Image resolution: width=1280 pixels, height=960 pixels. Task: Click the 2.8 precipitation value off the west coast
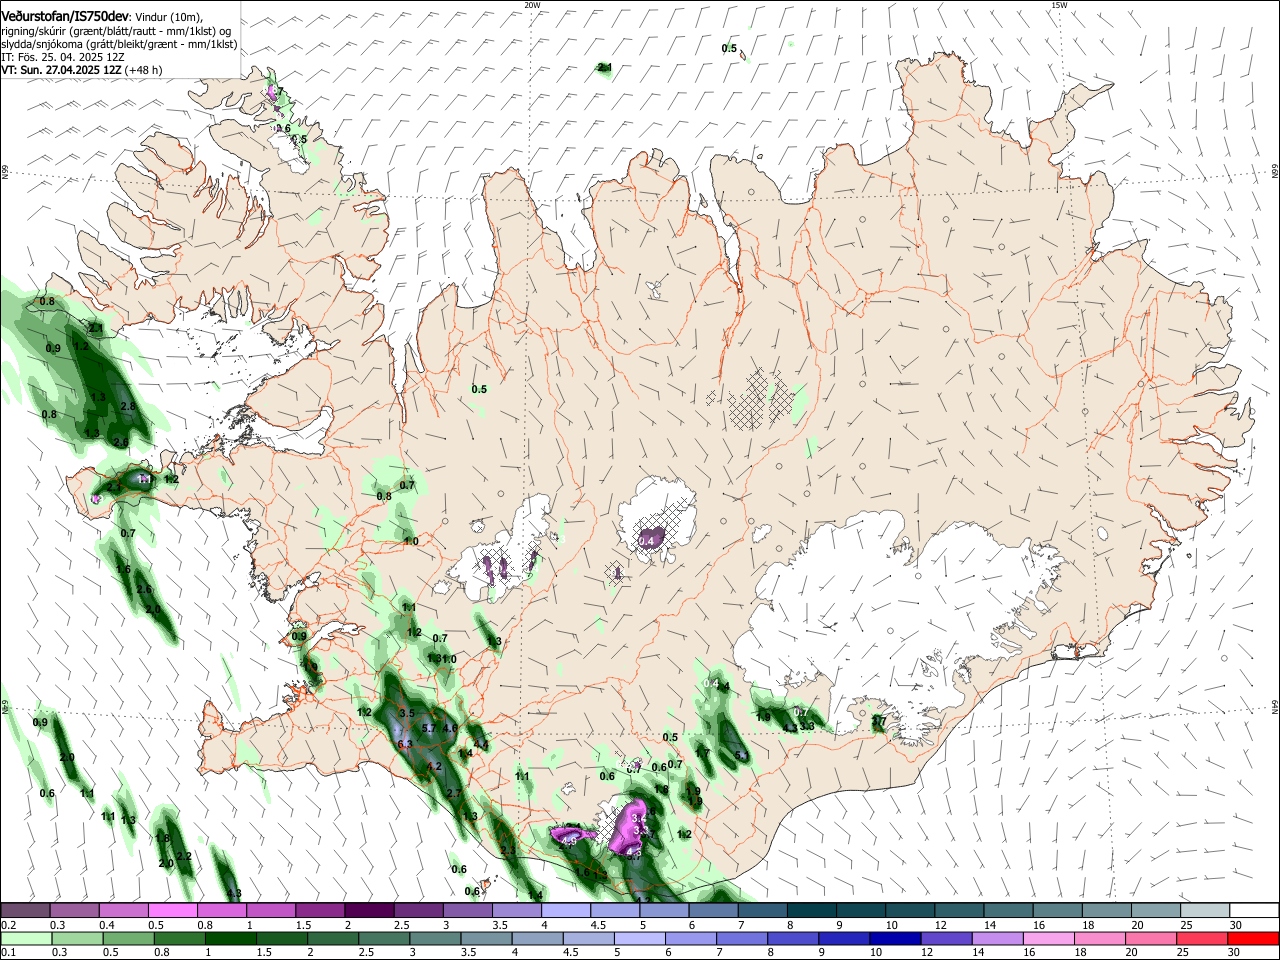point(127,407)
